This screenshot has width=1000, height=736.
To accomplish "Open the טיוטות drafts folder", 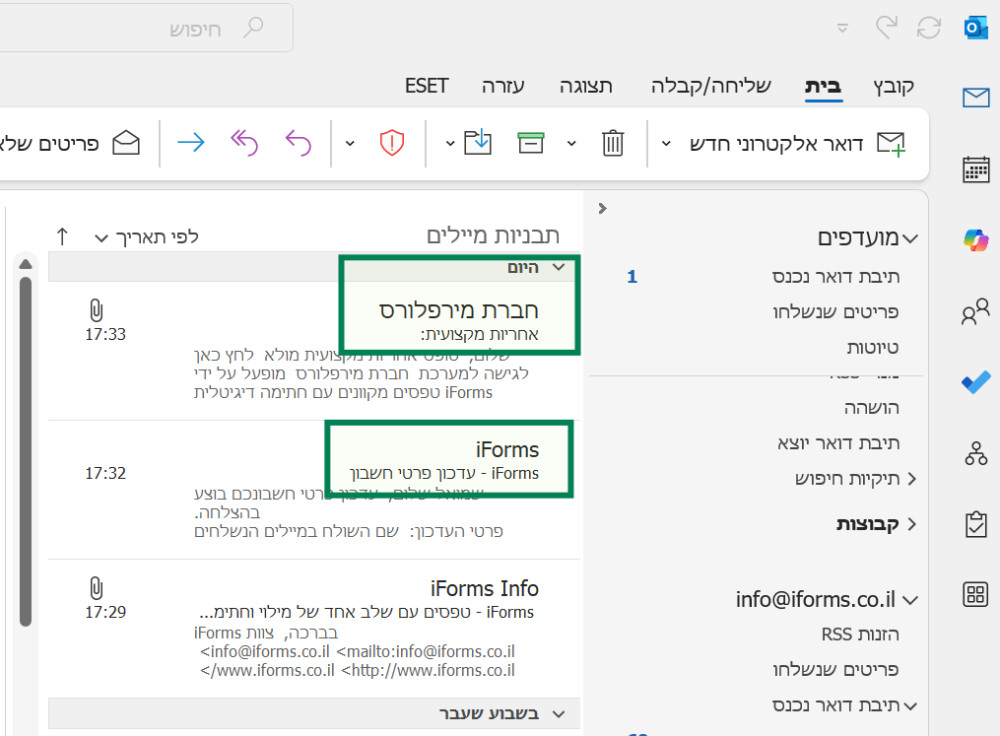I will coord(872,348).
